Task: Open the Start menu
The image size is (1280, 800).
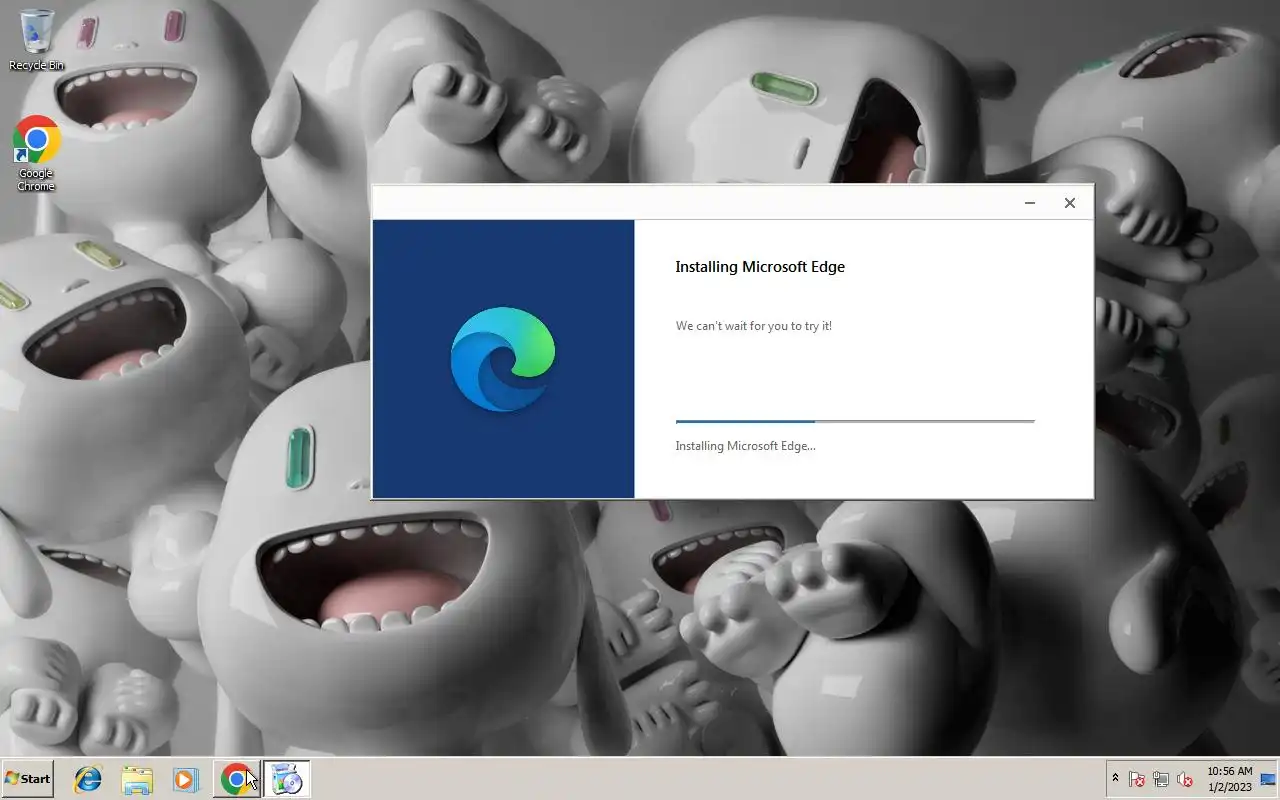Action: (x=28, y=779)
